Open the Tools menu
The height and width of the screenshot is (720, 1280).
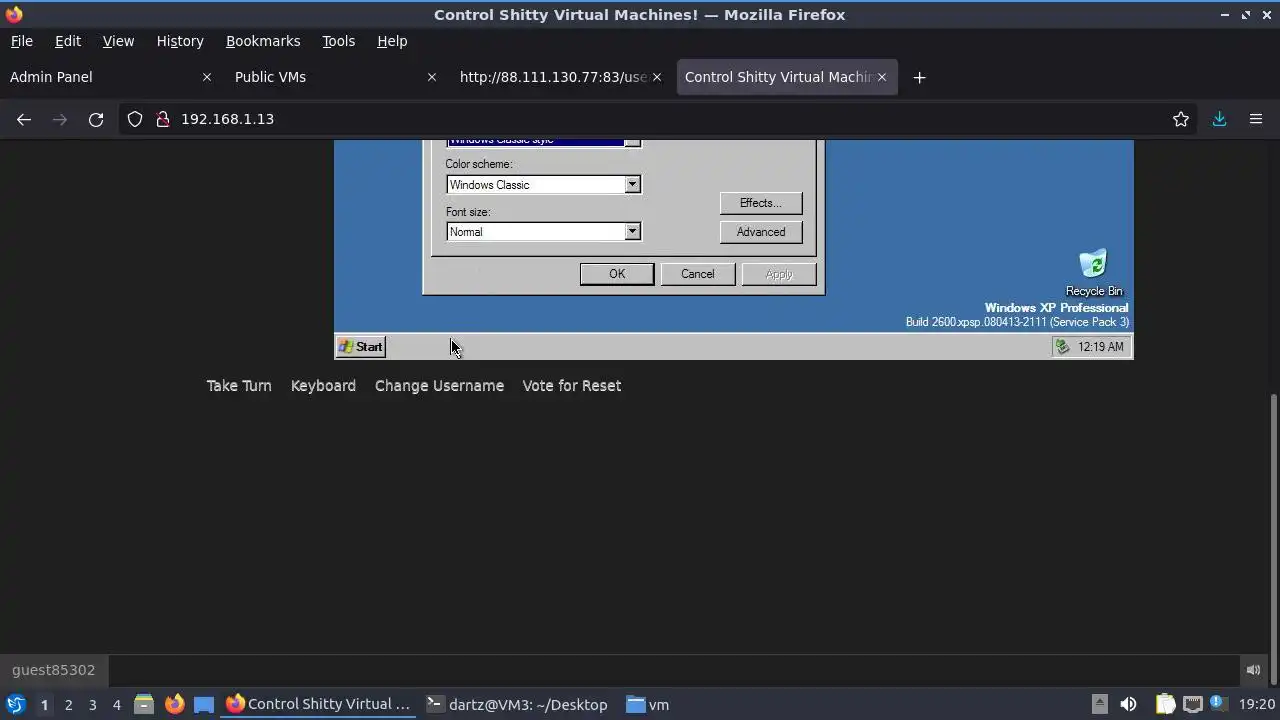pyautogui.click(x=338, y=41)
